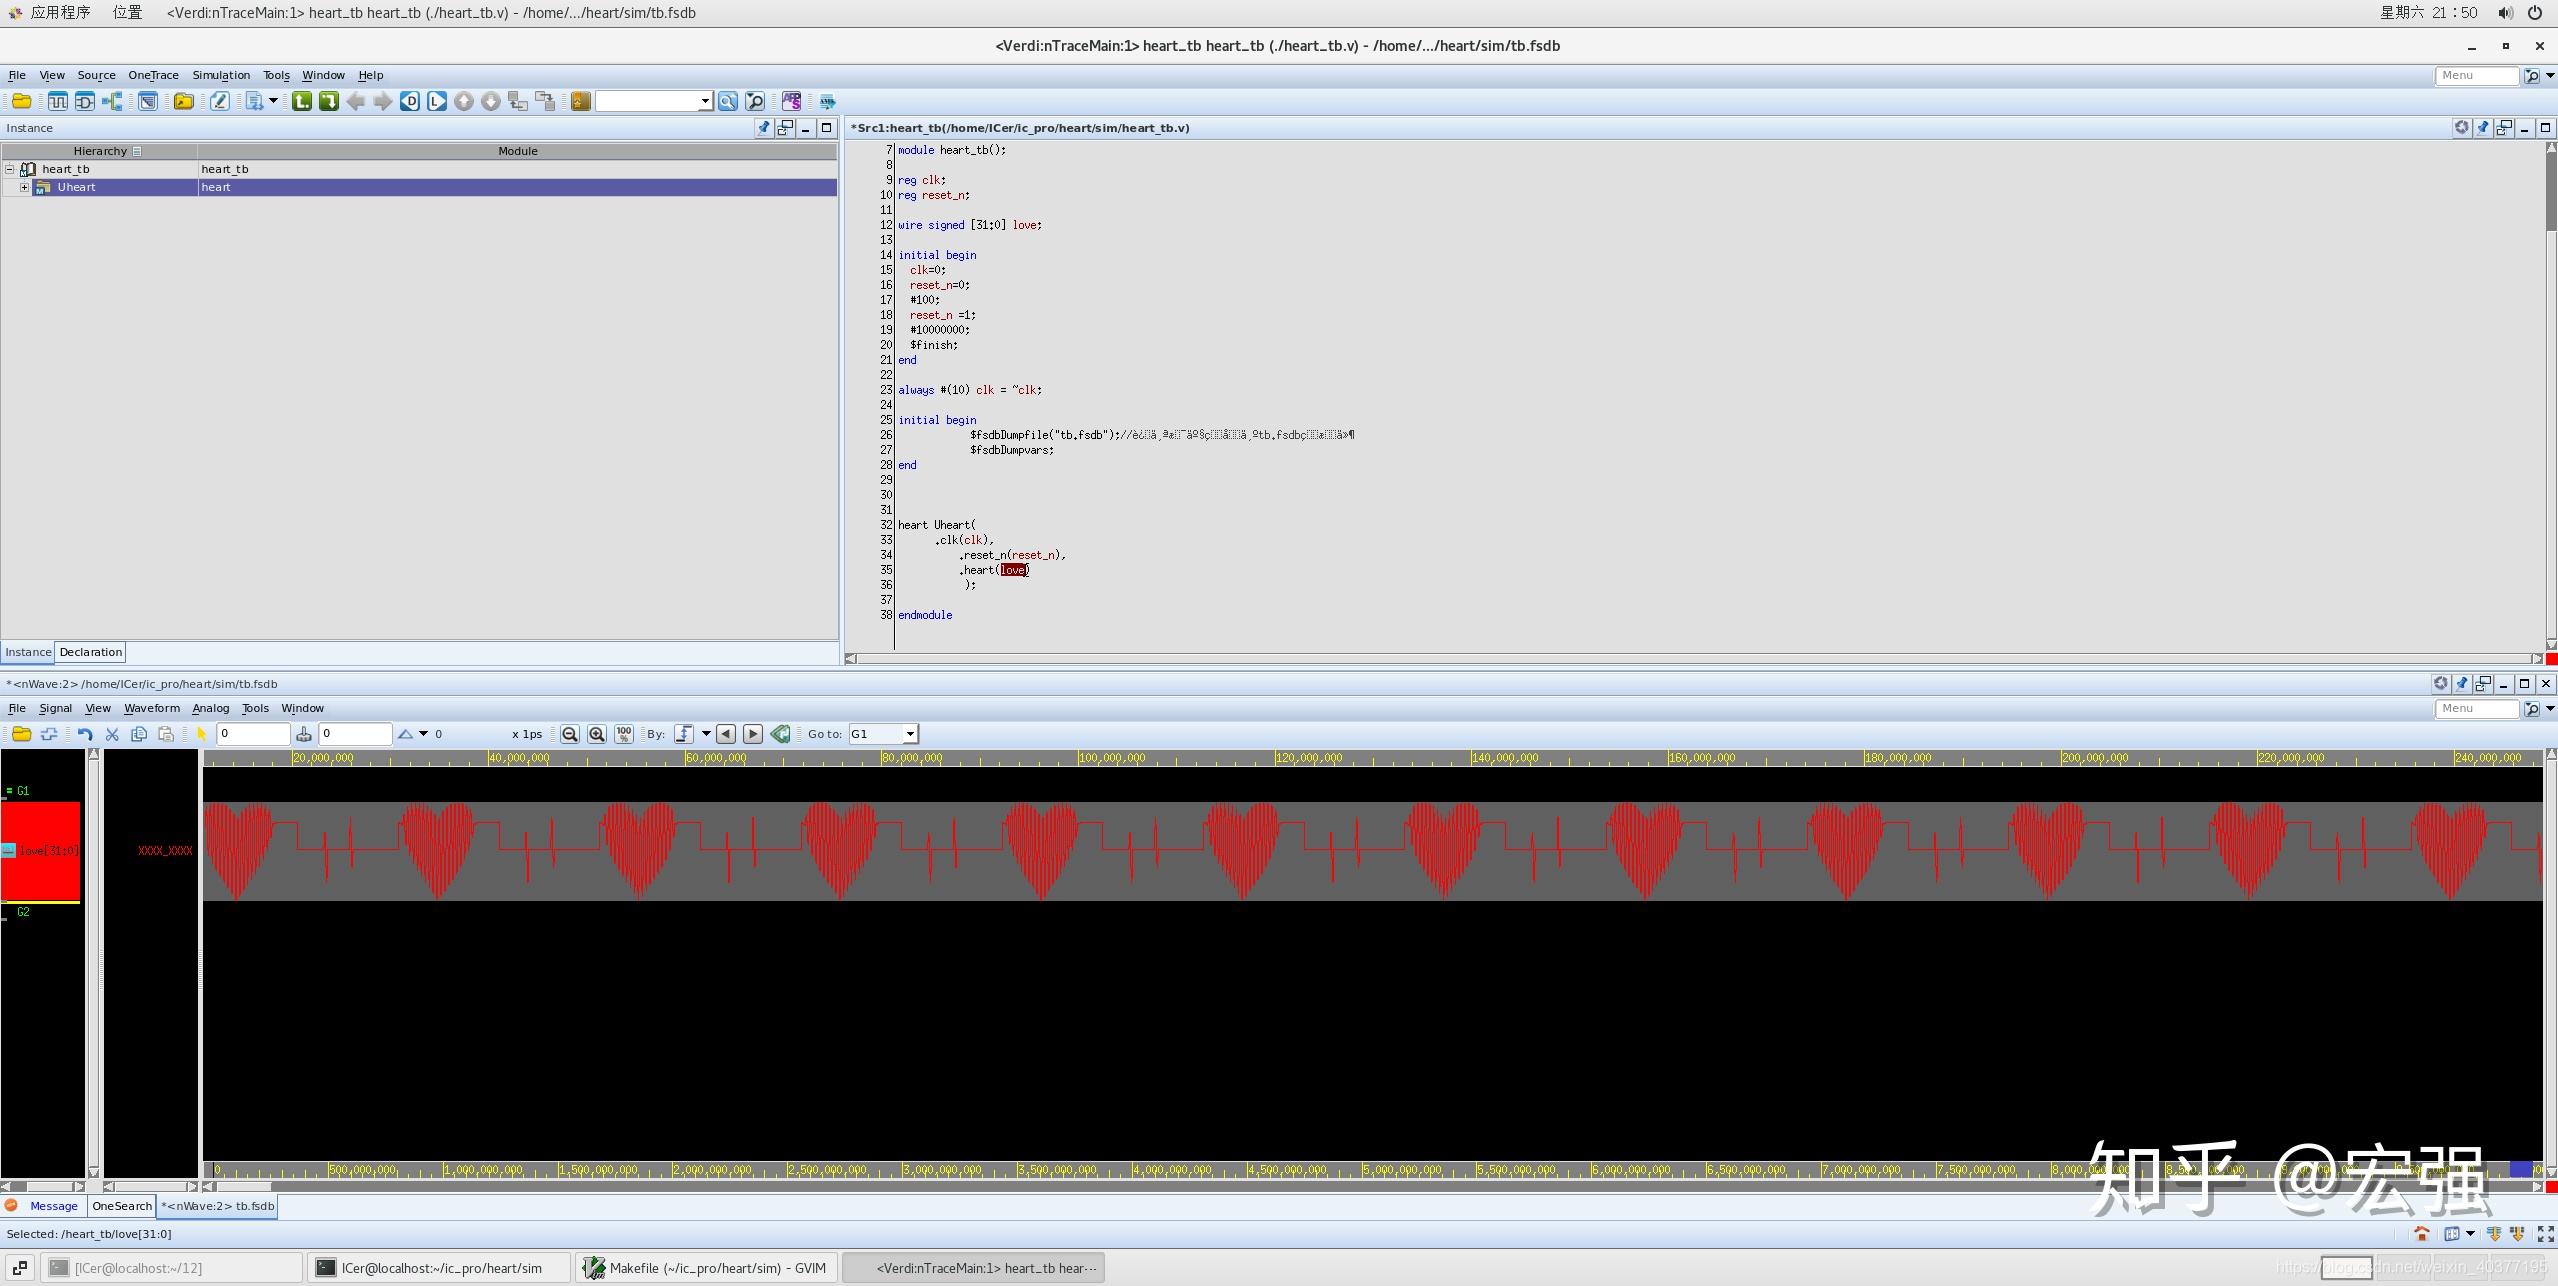The height and width of the screenshot is (1286, 2558).
Task: Click the search next transition arrow
Action: pos(753,734)
